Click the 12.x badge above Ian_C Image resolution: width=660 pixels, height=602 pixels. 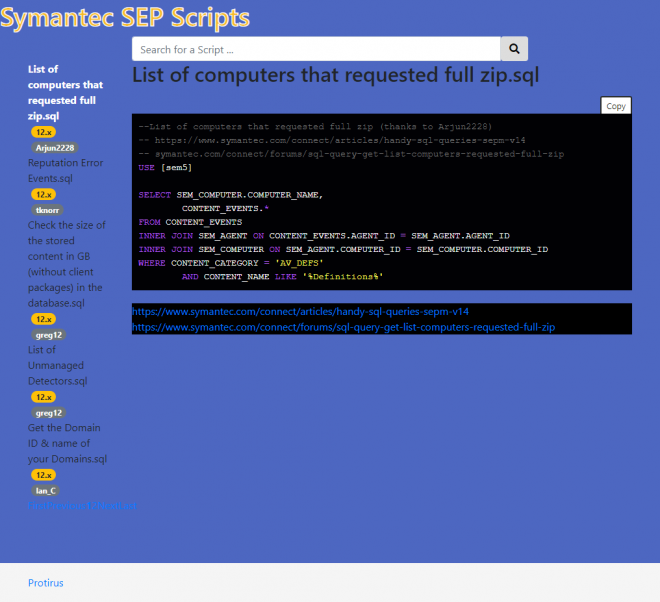coord(43,475)
